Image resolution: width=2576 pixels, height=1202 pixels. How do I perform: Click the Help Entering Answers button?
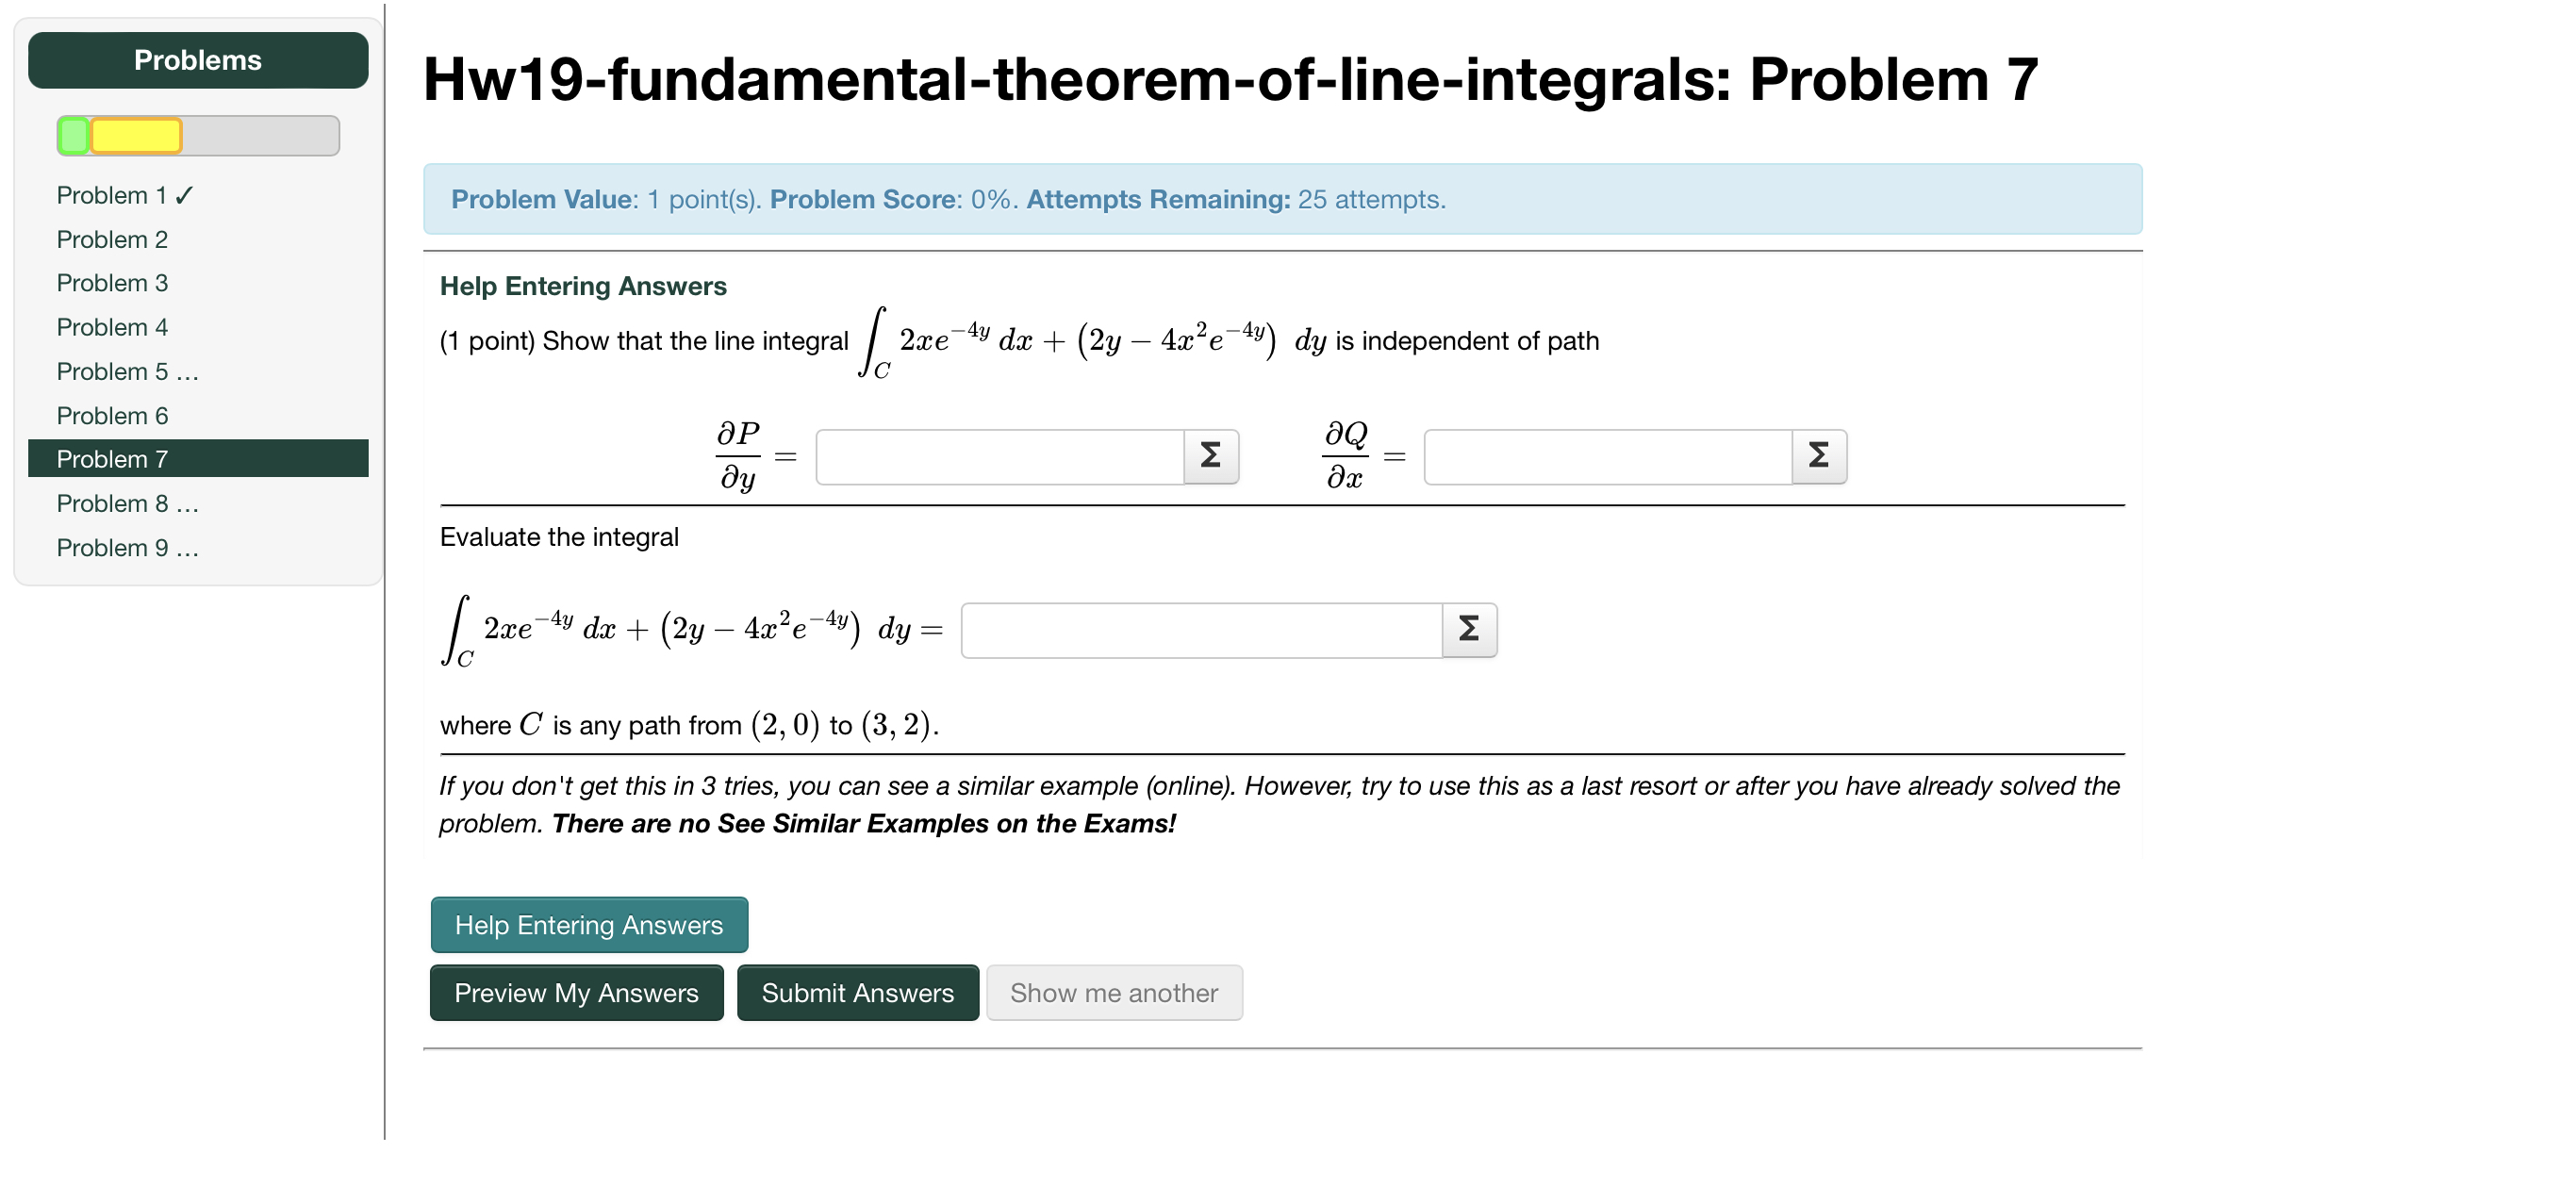point(588,924)
